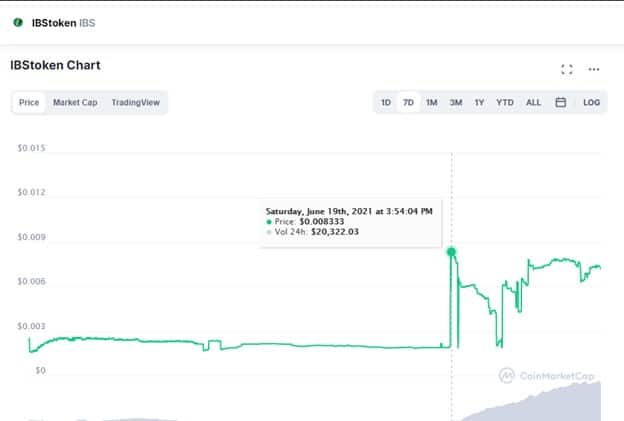Image resolution: width=624 pixels, height=421 pixels.
Task: Click the $0.003 axis label
Action: tap(31, 326)
